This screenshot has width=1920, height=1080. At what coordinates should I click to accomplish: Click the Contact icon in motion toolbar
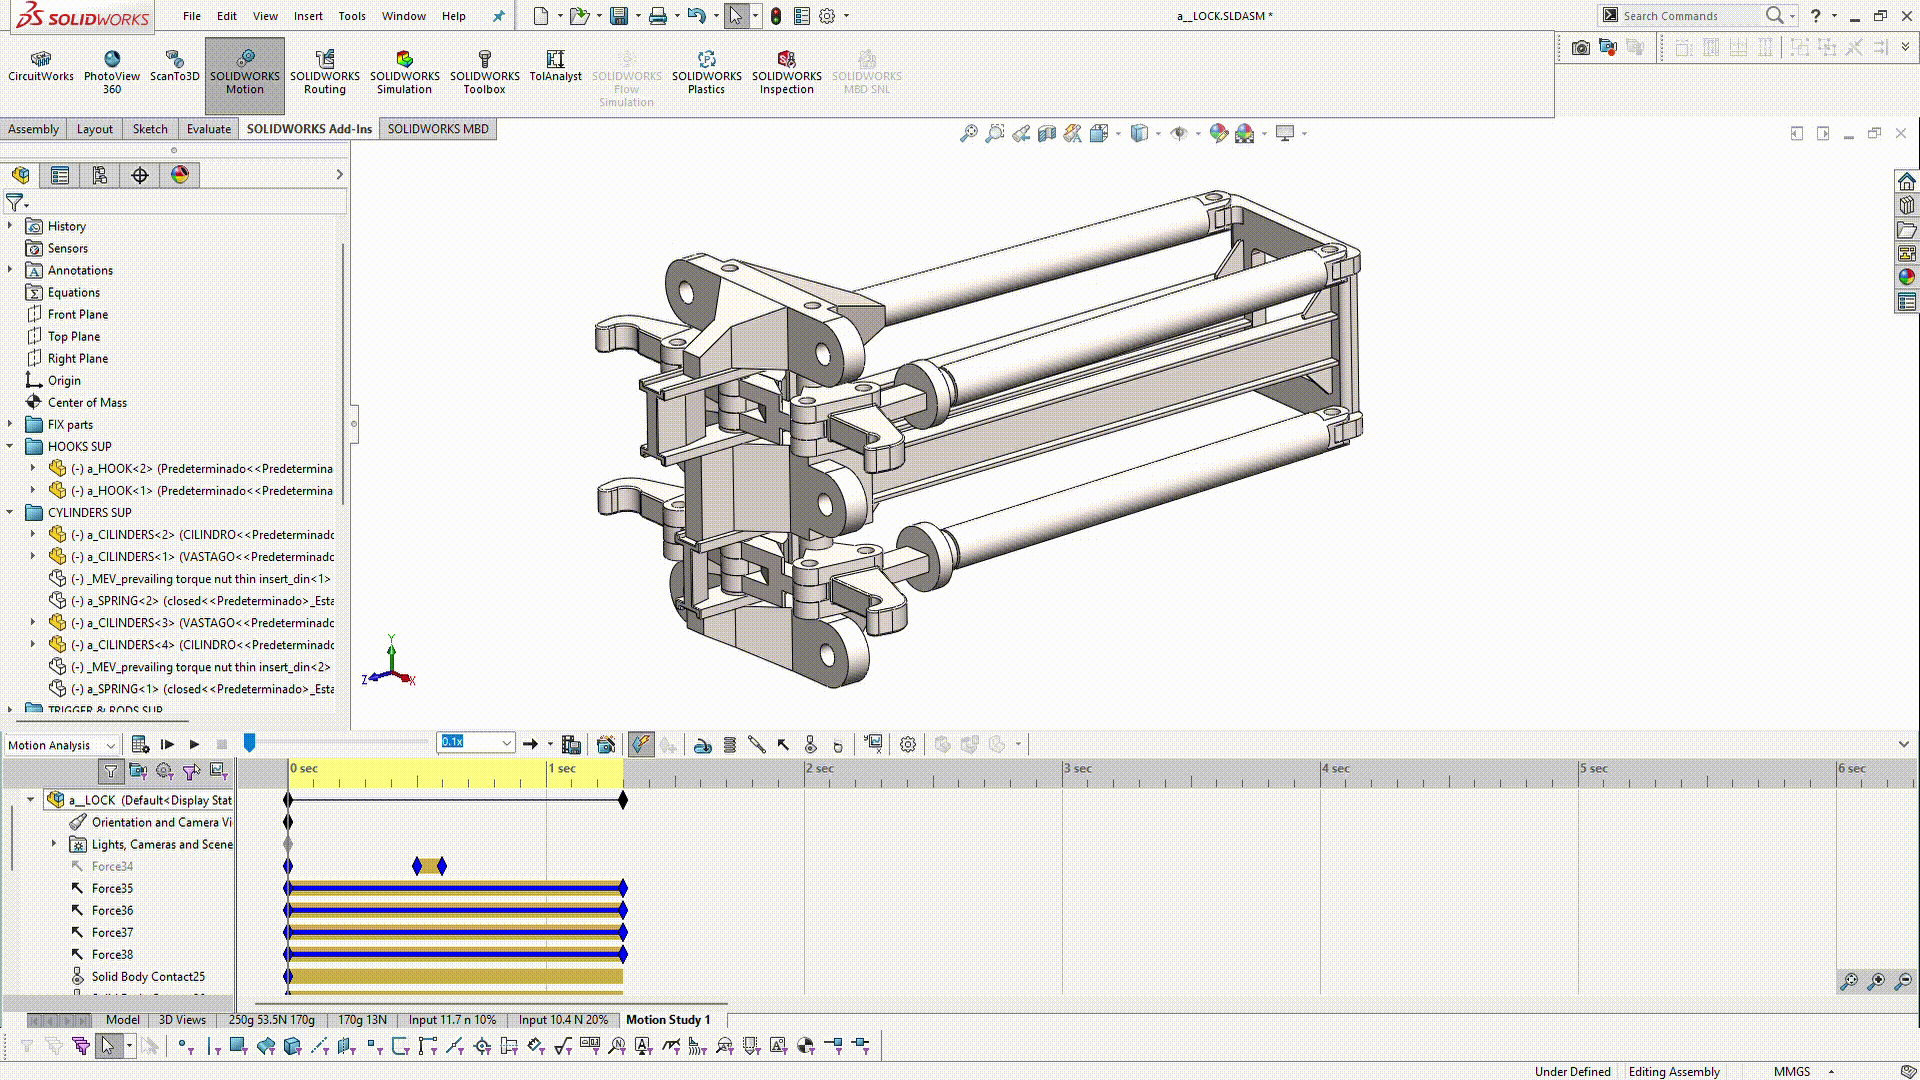[x=811, y=744]
